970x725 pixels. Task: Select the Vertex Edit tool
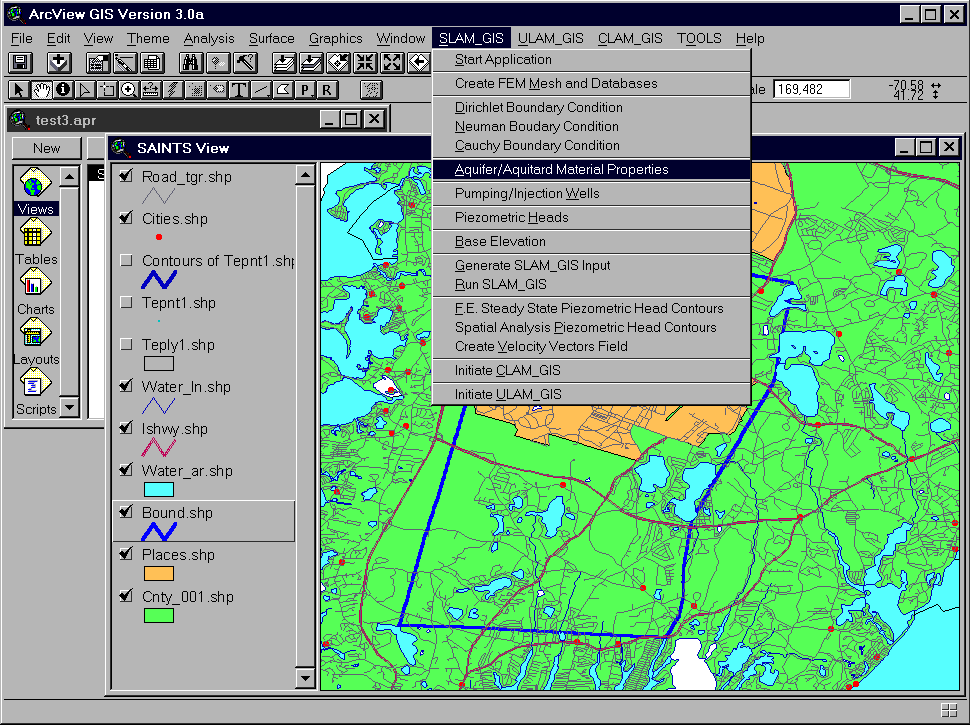click(85, 90)
